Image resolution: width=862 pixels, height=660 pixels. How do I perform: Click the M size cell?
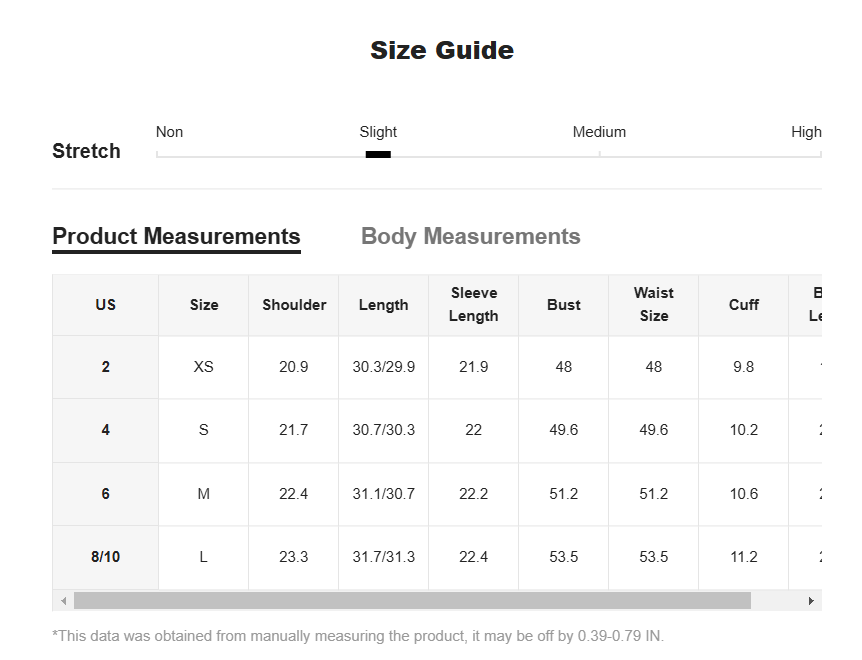tap(203, 494)
